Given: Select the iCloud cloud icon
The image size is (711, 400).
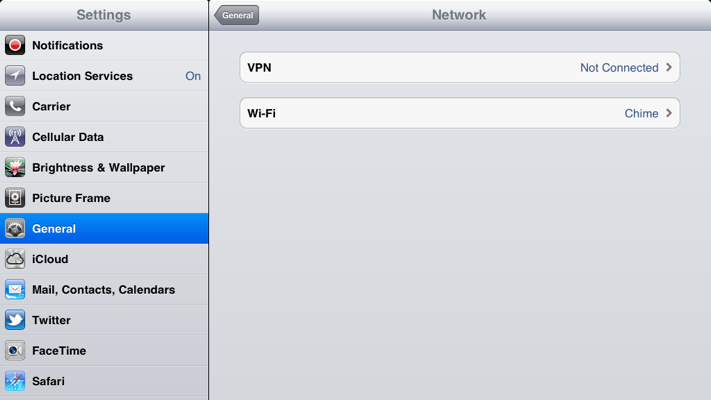Looking at the screenshot, I should (x=15, y=259).
